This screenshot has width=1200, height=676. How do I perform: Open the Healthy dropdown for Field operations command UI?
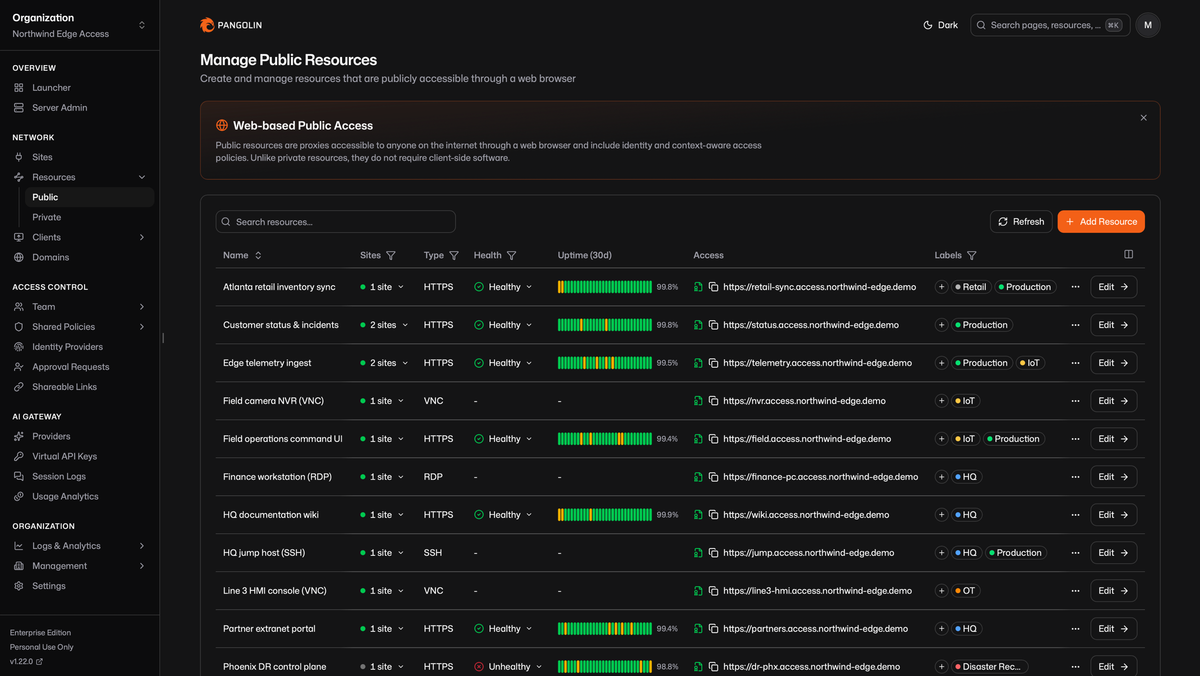click(x=504, y=439)
